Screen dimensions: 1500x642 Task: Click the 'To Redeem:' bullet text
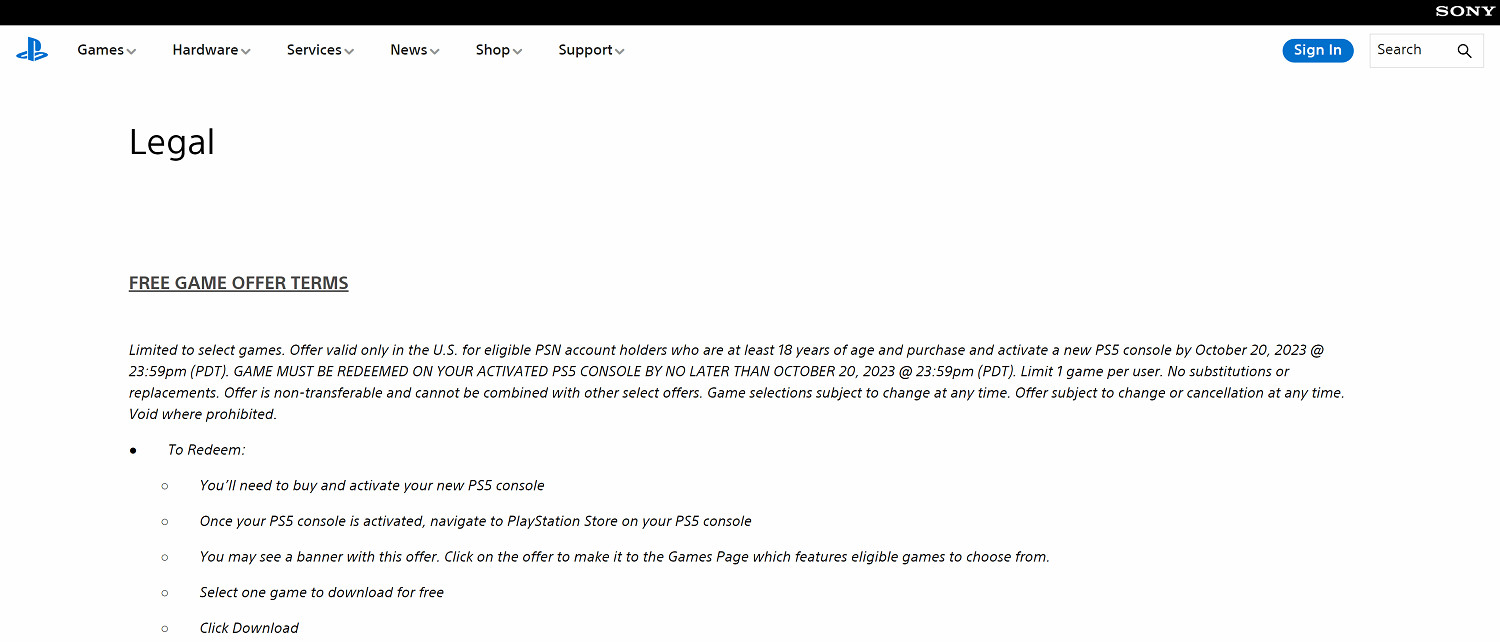(206, 450)
